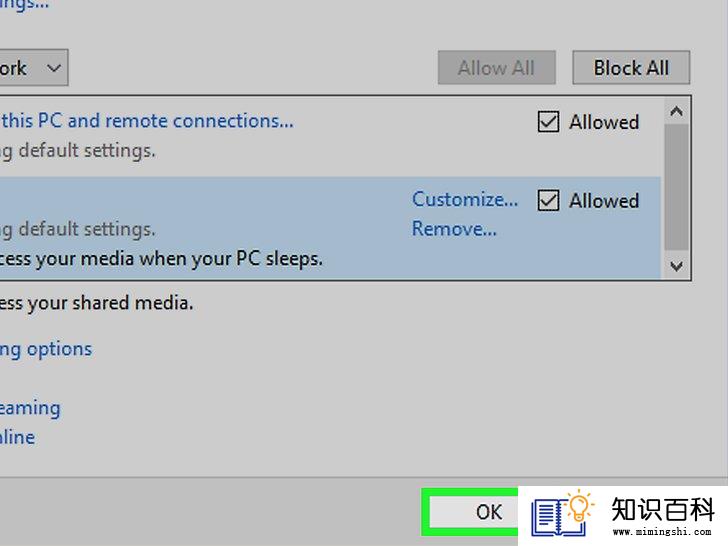Click the device list scrollbar thumb
The image size is (728, 546).
(x=676, y=187)
